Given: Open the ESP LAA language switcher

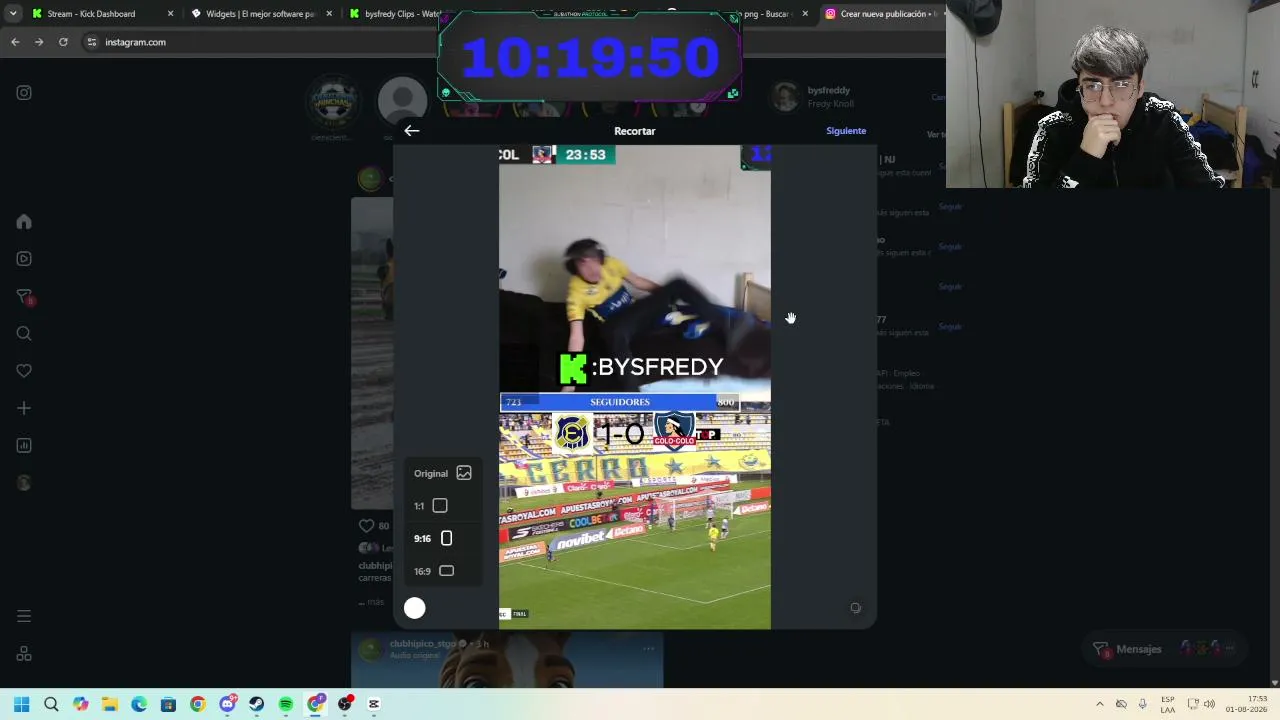Looking at the screenshot, I should pos(1168,704).
